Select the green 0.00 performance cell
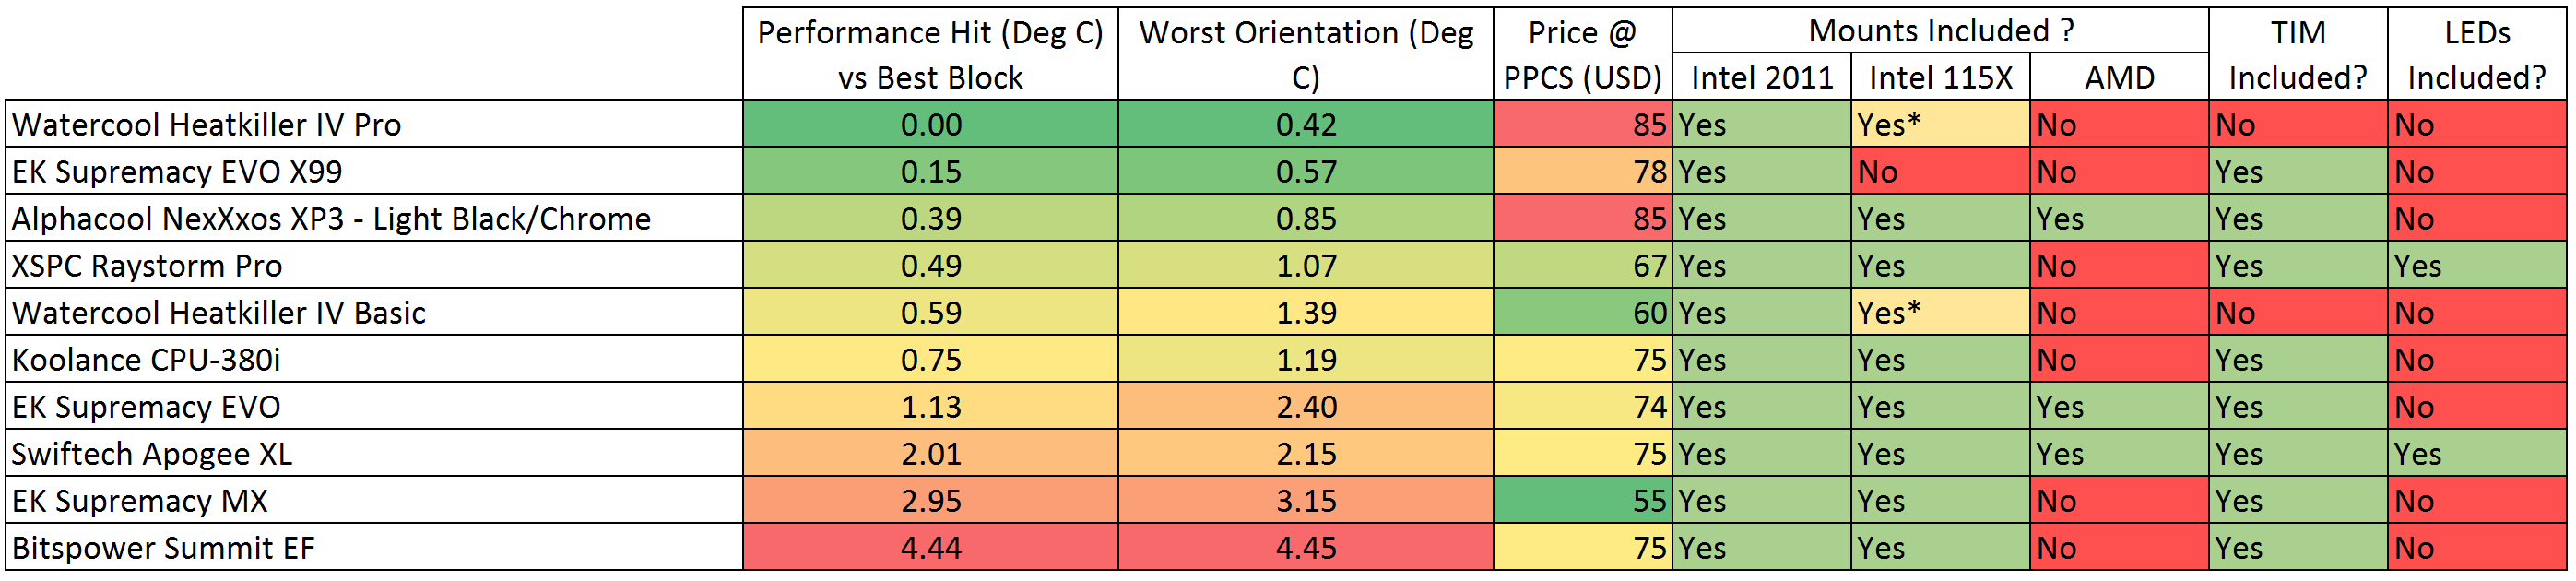 click(930, 124)
